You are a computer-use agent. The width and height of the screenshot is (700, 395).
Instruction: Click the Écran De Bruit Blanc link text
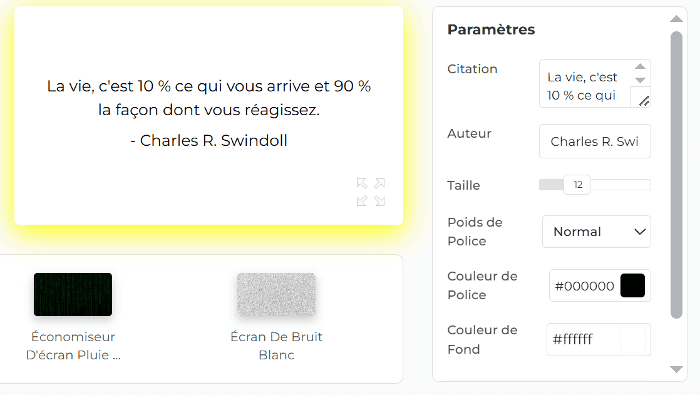tap(276, 346)
